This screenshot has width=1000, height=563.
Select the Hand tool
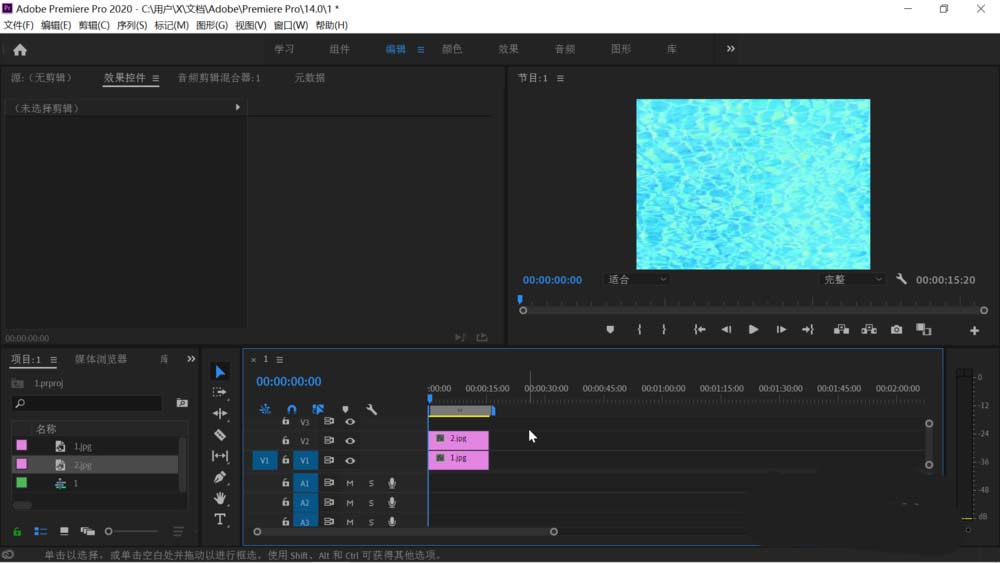click(220, 498)
